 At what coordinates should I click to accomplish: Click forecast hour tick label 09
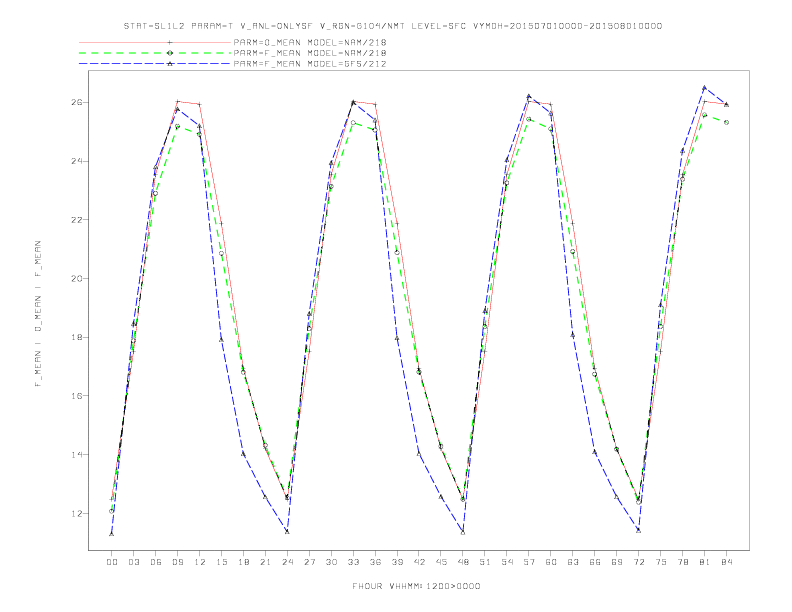(x=177, y=562)
